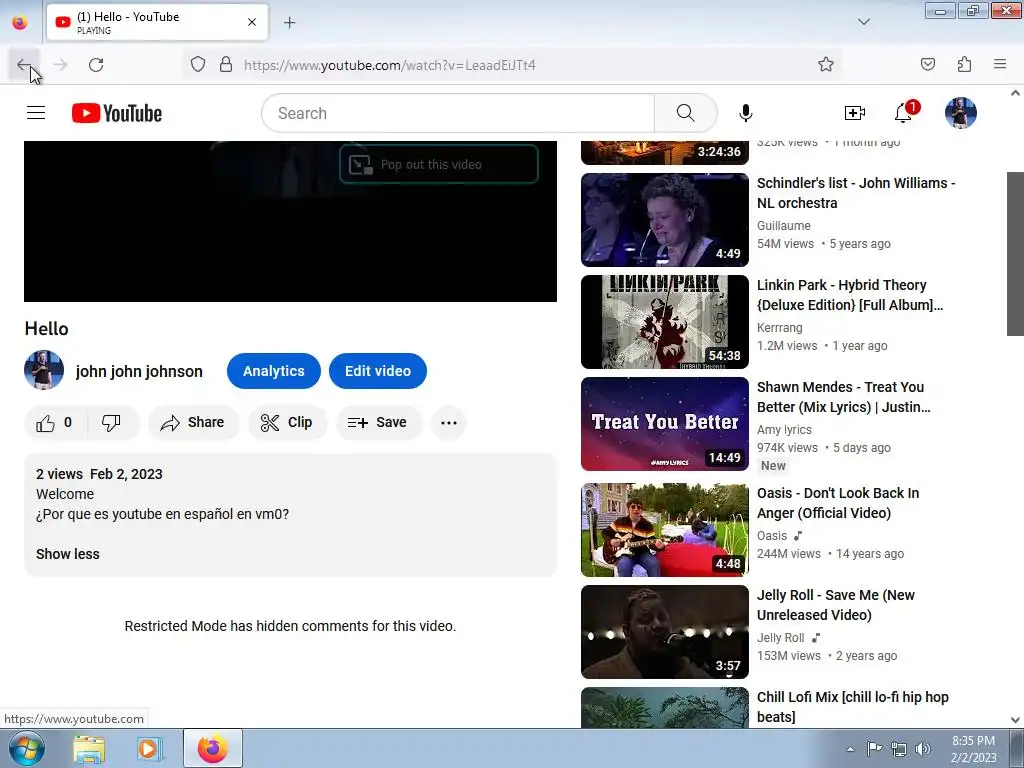Open the Amy lyrics channel name
The image size is (1024, 768).
(x=784, y=429)
